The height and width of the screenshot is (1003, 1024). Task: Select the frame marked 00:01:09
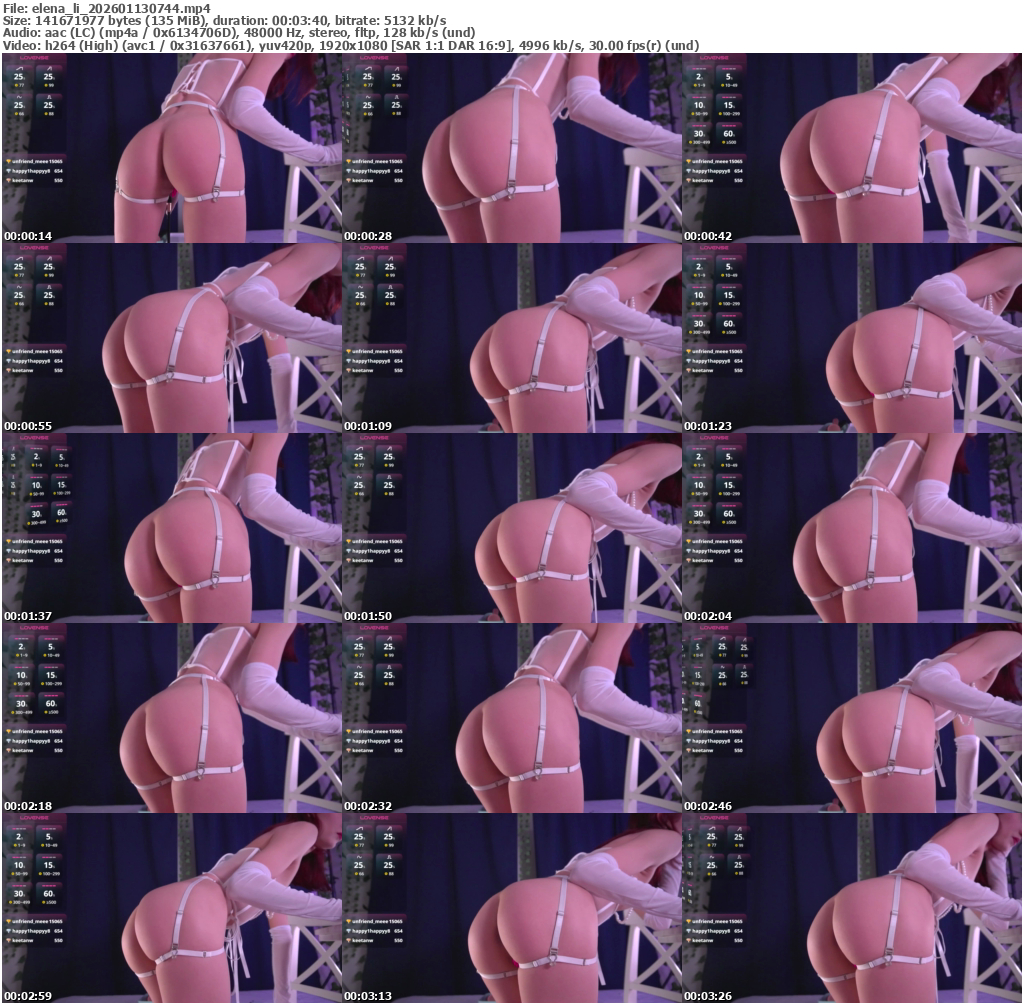tap(512, 338)
